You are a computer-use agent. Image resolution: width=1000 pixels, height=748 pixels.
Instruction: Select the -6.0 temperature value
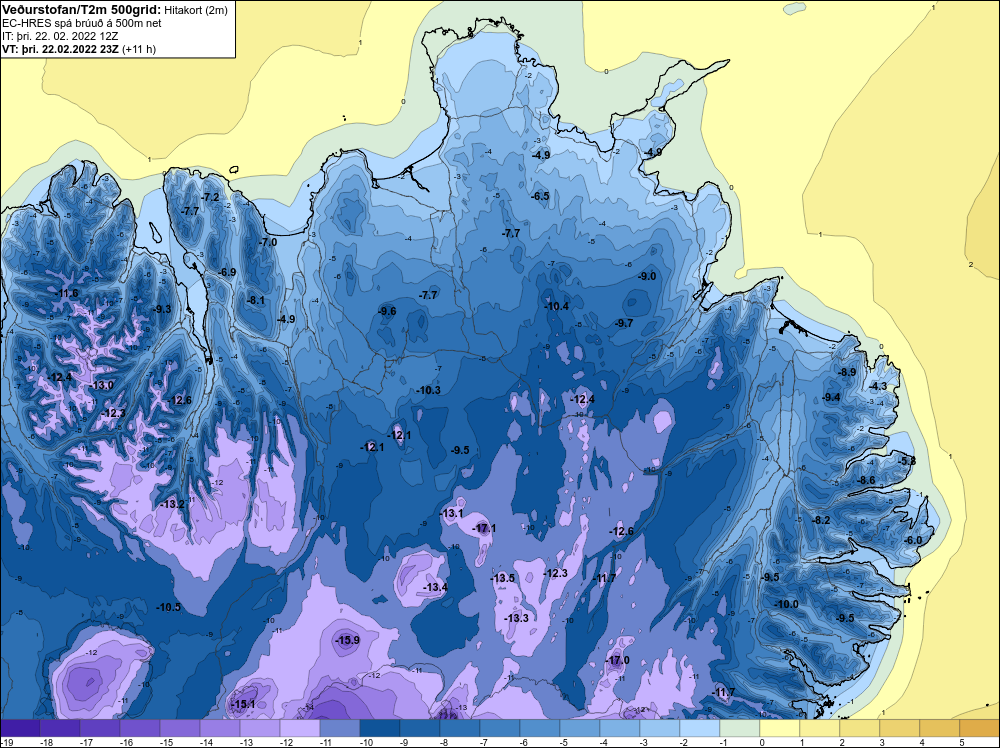coord(913,540)
